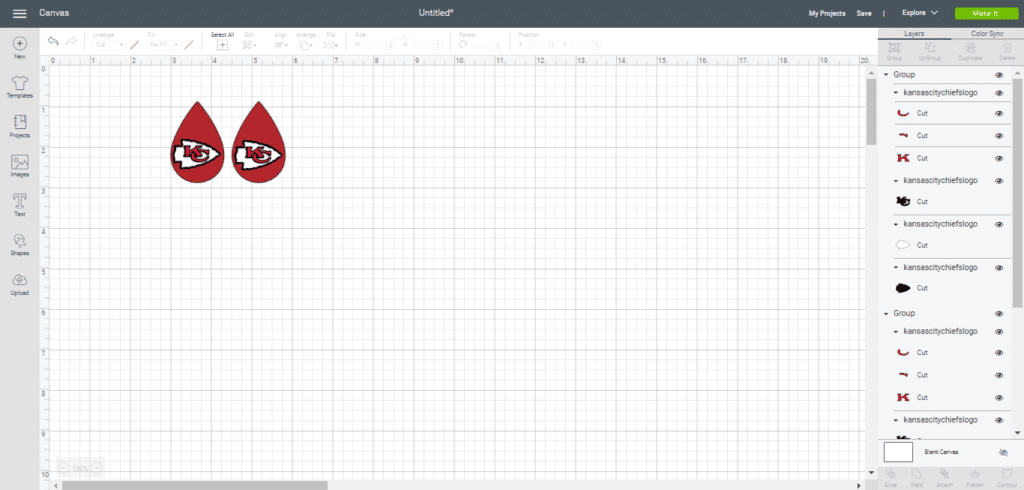Open the Shapes tool
Image resolution: width=1024 pixels, height=490 pixels.
19,243
